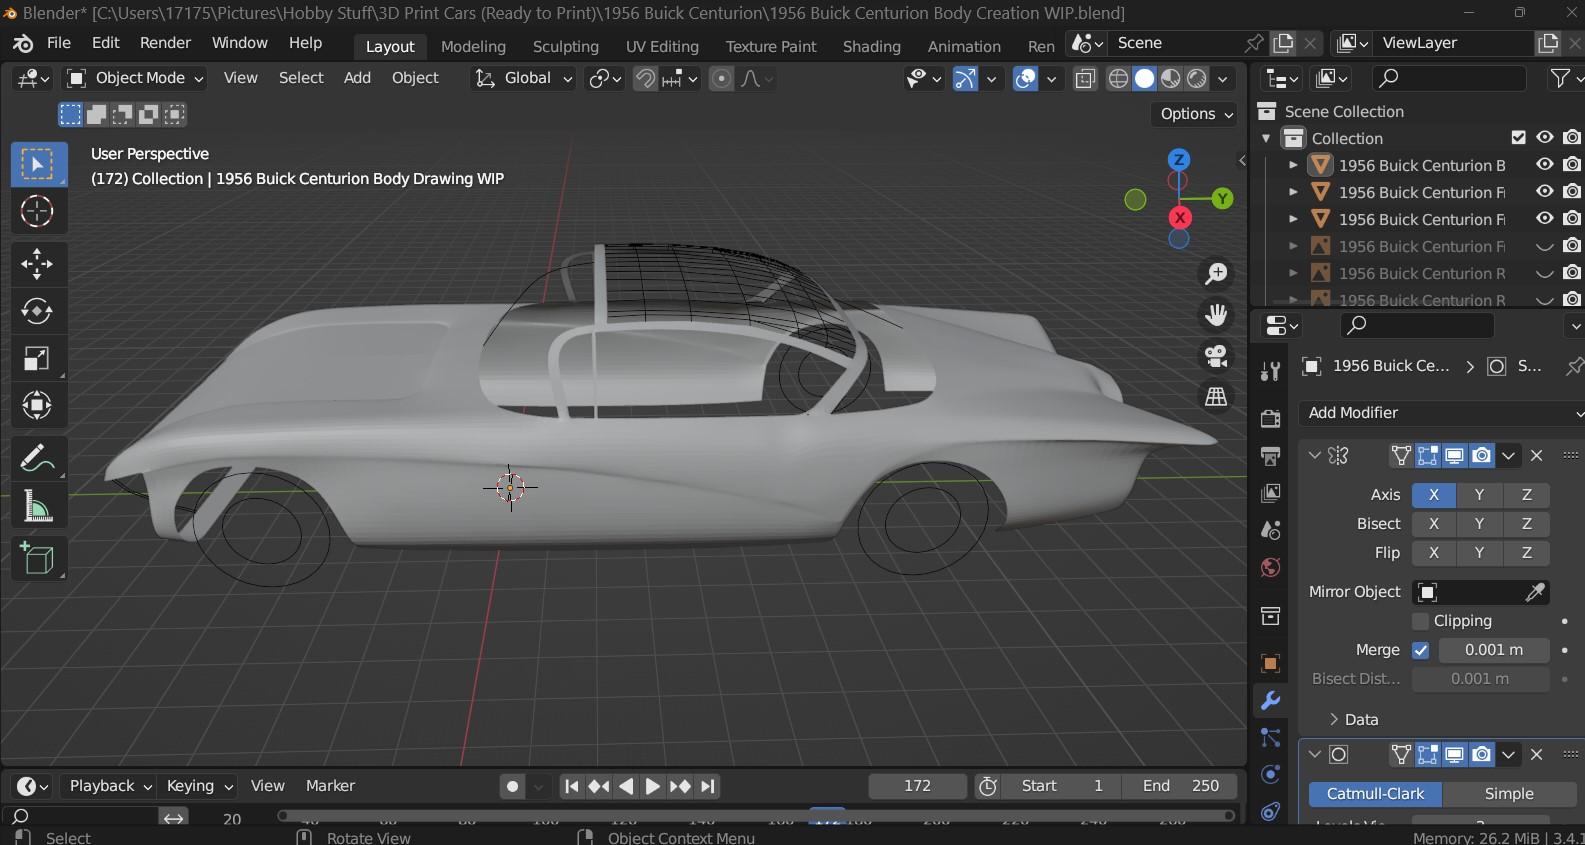Play the animation in reverse

(626, 786)
